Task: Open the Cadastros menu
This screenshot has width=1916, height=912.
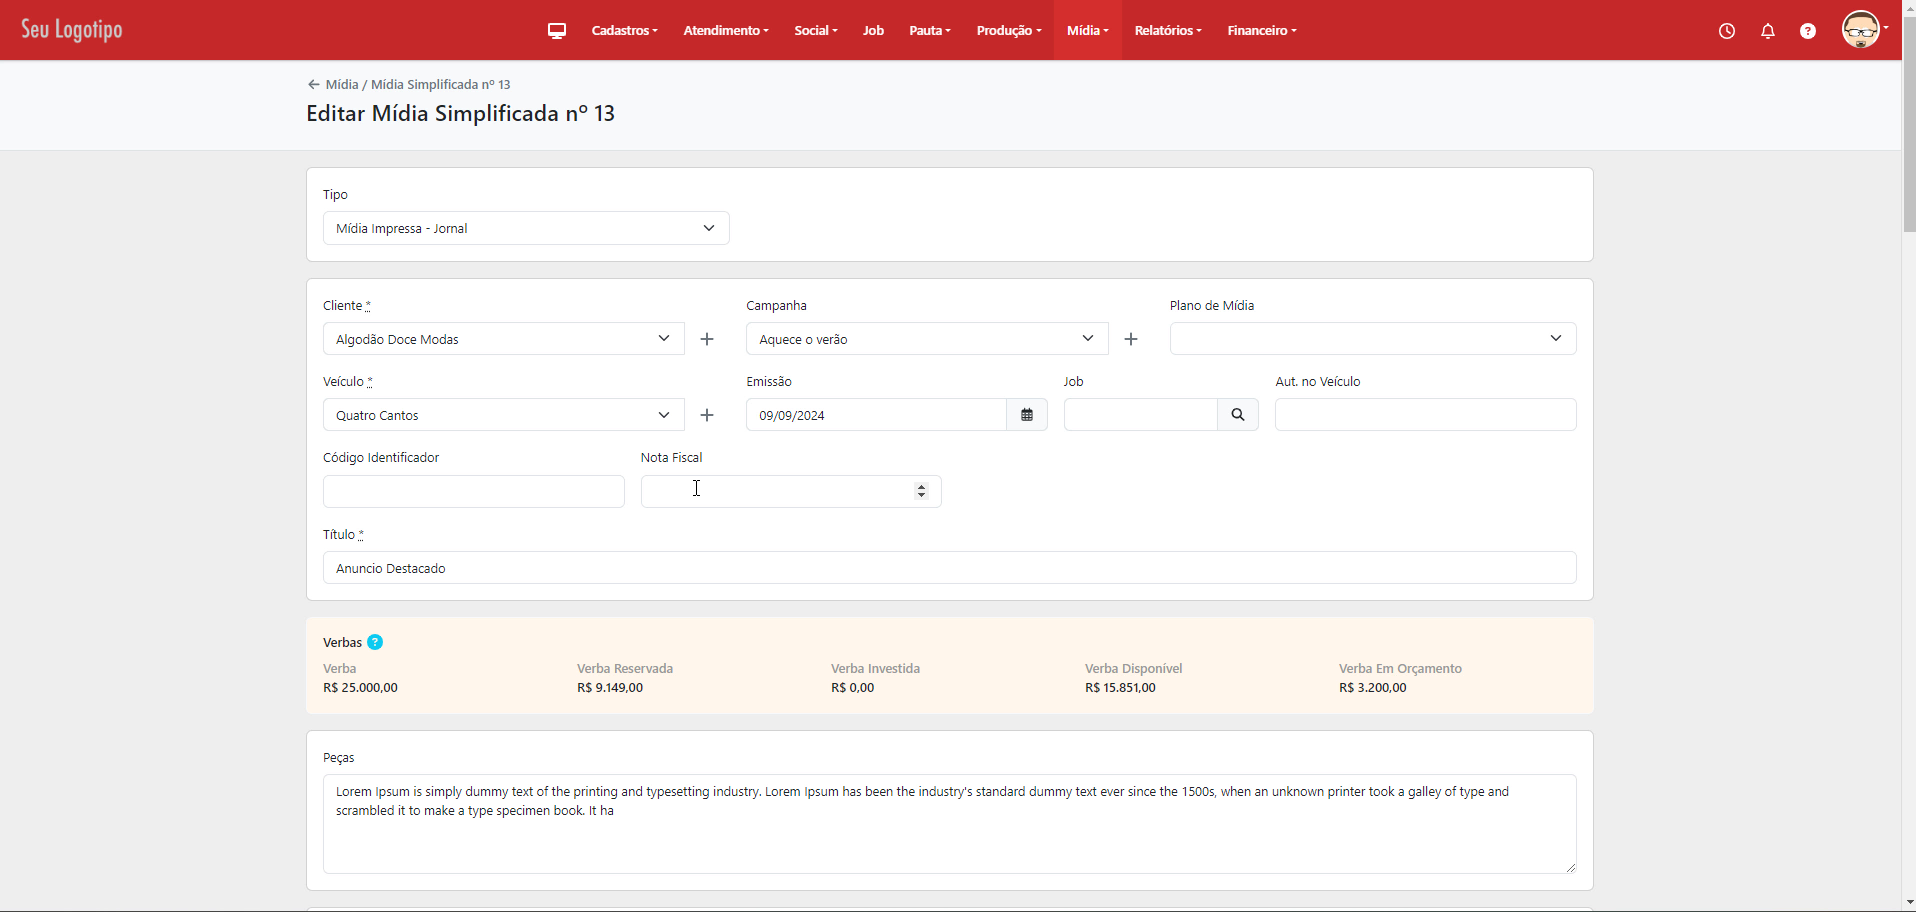Action: (x=624, y=31)
